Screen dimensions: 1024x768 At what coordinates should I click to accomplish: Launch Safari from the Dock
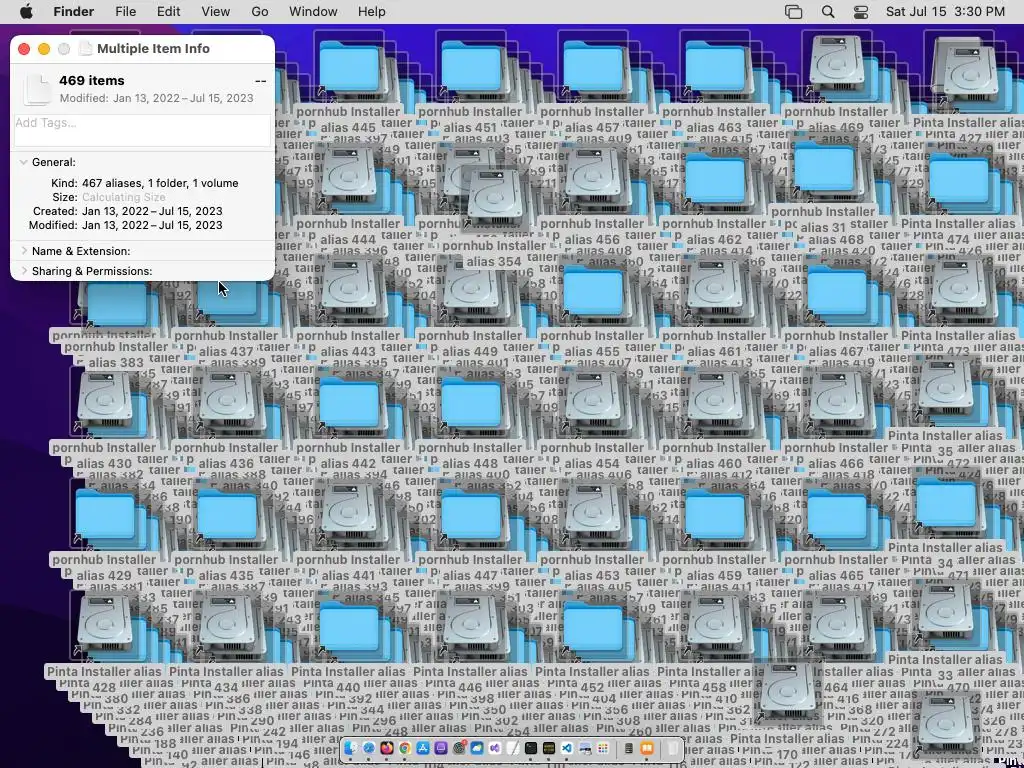click(369, 748)
